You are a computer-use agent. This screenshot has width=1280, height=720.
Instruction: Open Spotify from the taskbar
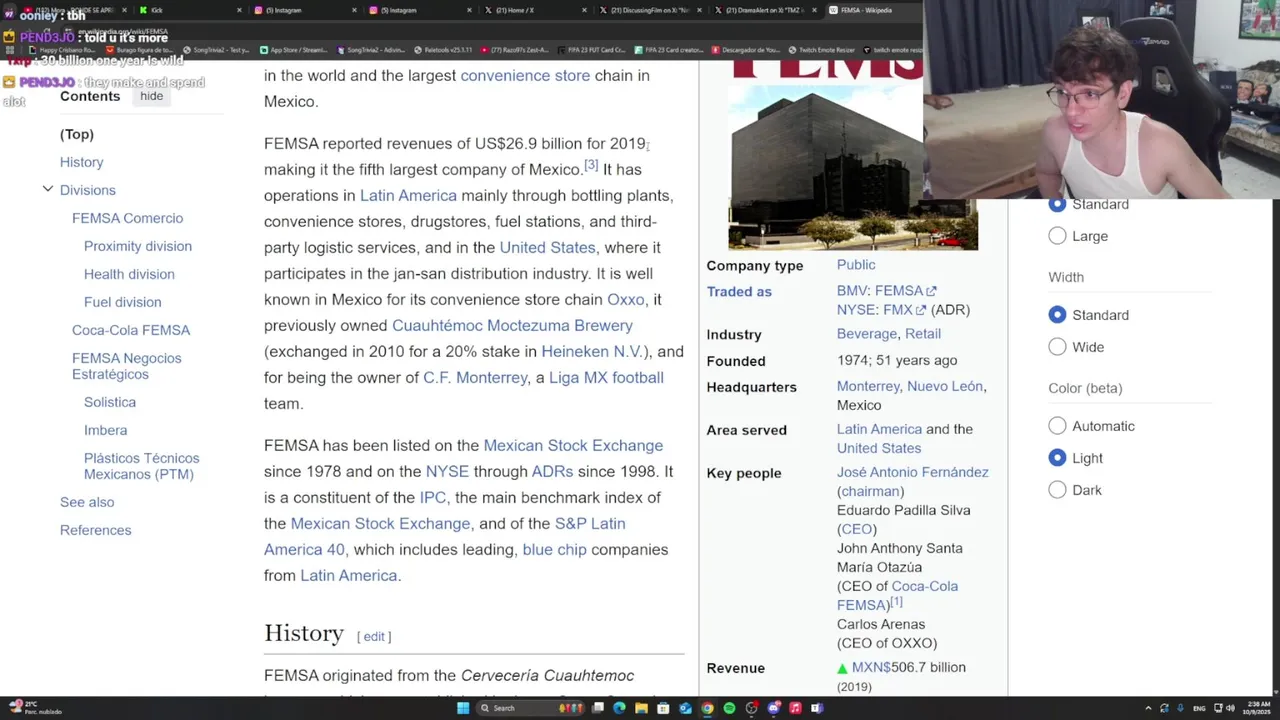pos(729,708)
